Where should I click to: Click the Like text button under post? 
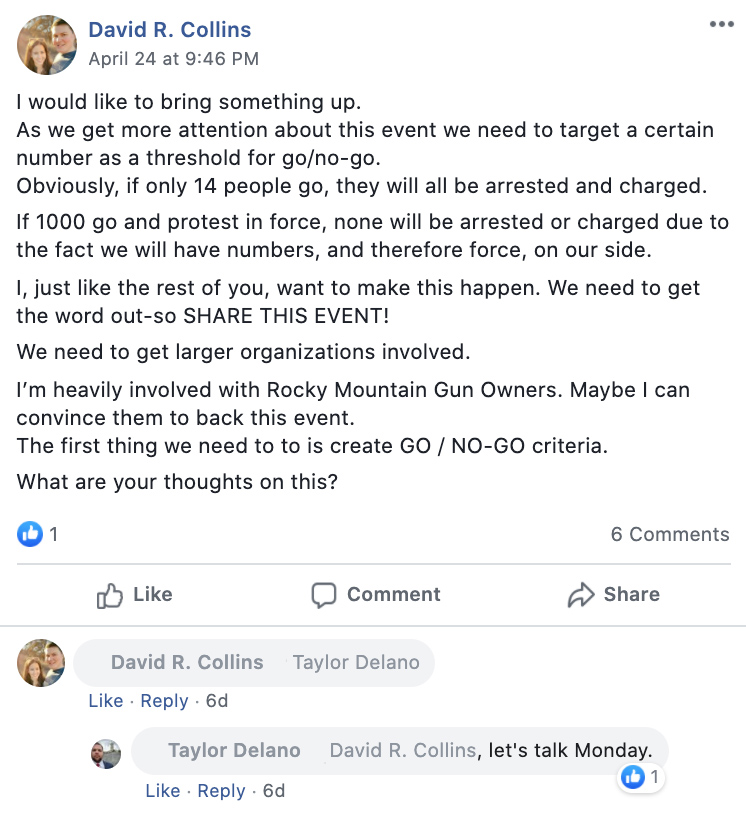[x=152, y=595]
